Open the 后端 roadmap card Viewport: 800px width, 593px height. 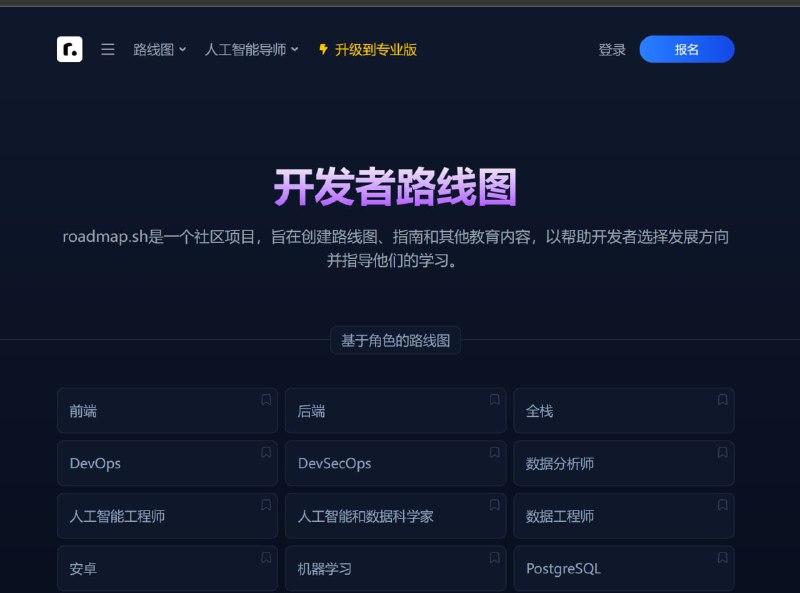pyautogui.click(x=395, y=410)
